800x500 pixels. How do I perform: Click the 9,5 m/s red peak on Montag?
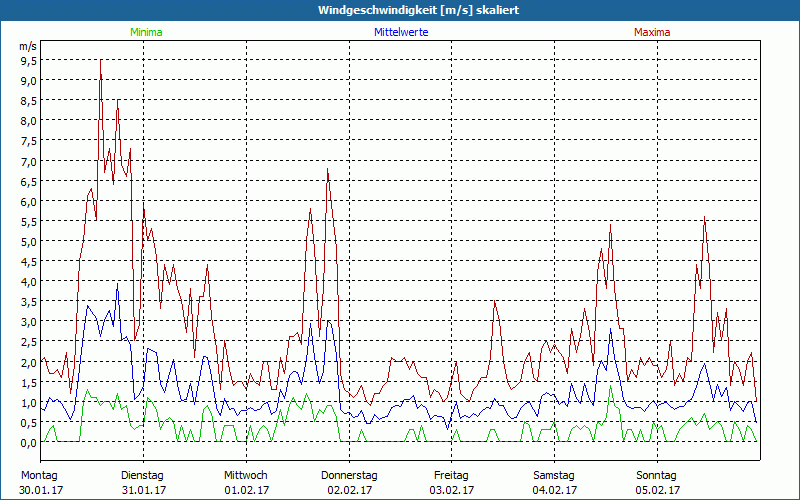[101, 61]
